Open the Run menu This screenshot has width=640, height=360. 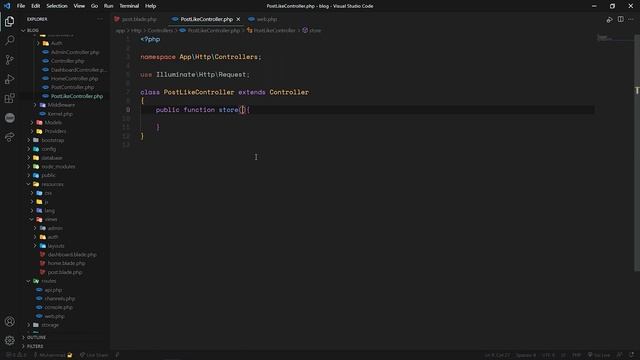[109, 6]
